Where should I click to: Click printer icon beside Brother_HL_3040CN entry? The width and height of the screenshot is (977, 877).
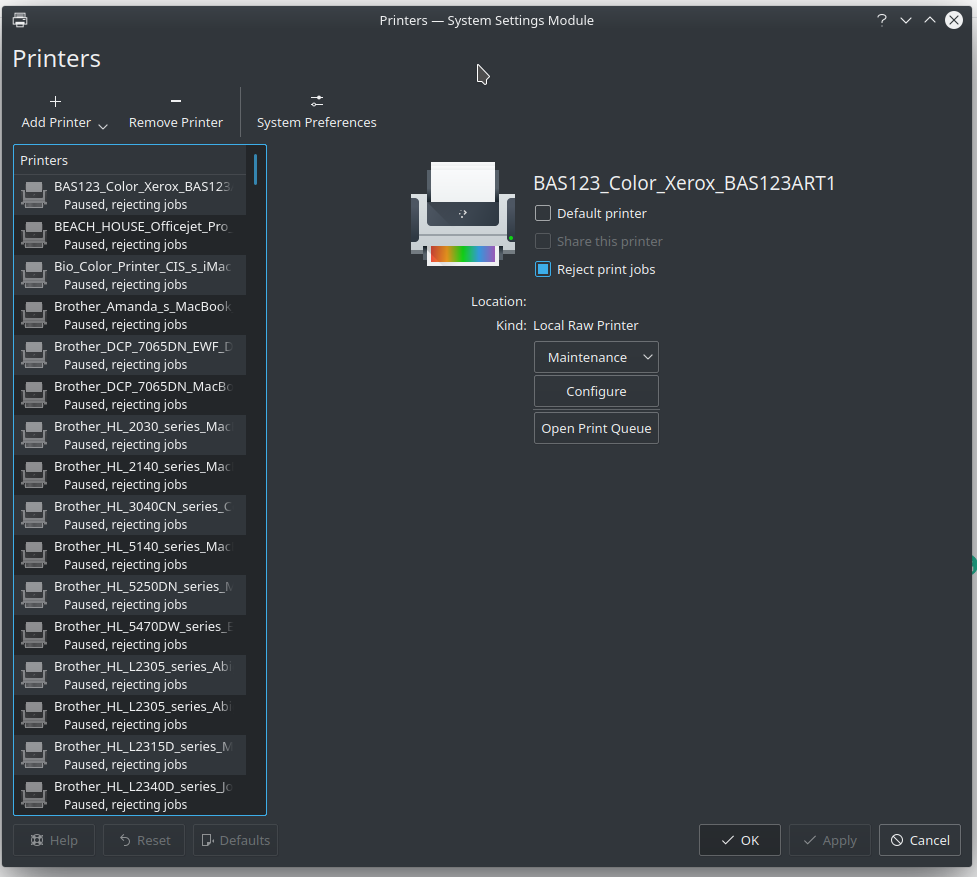click(34, 515)
